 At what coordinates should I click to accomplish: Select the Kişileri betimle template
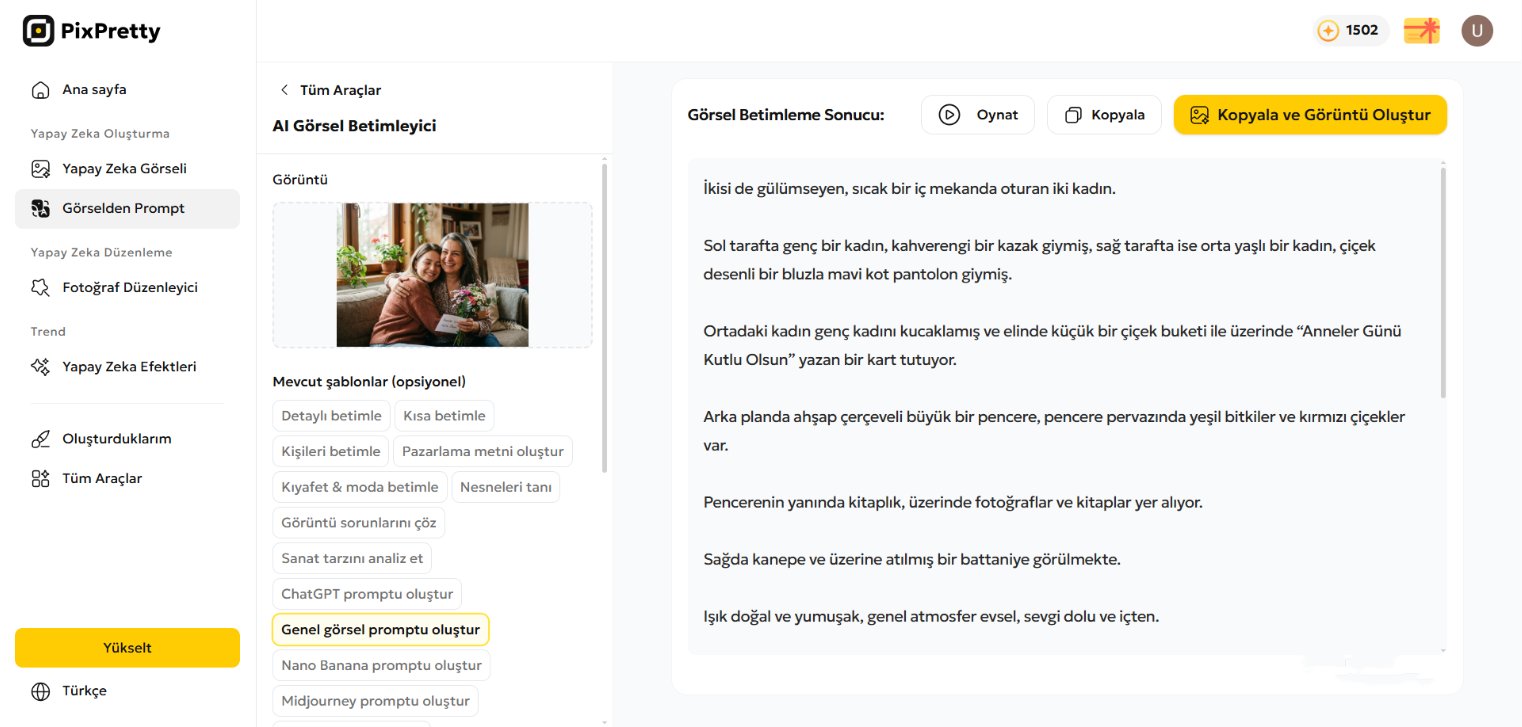pos(331,452)
